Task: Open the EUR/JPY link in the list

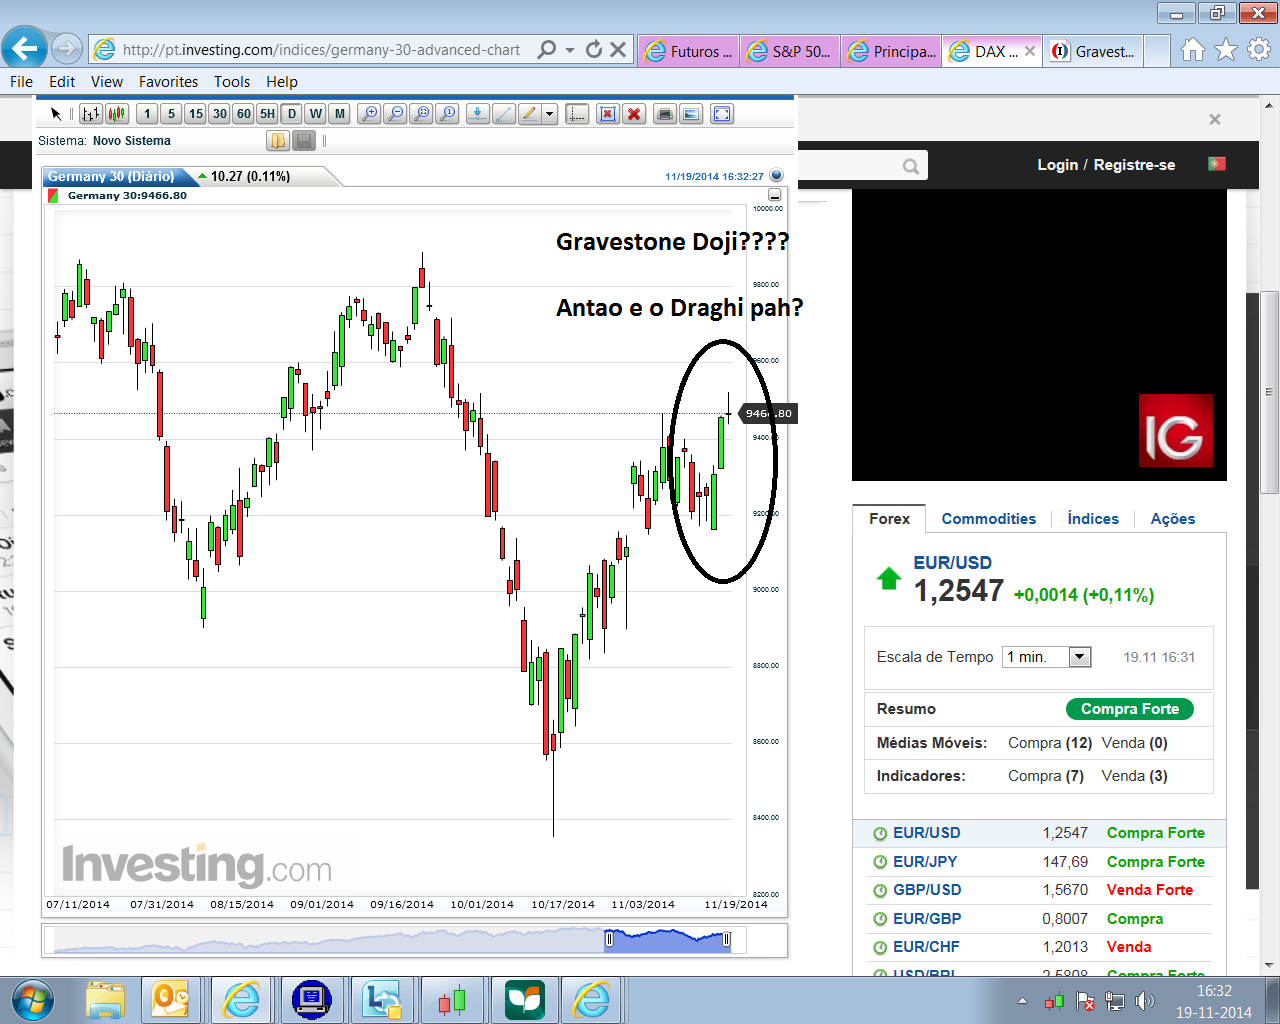Action: [x=925, y=862]
